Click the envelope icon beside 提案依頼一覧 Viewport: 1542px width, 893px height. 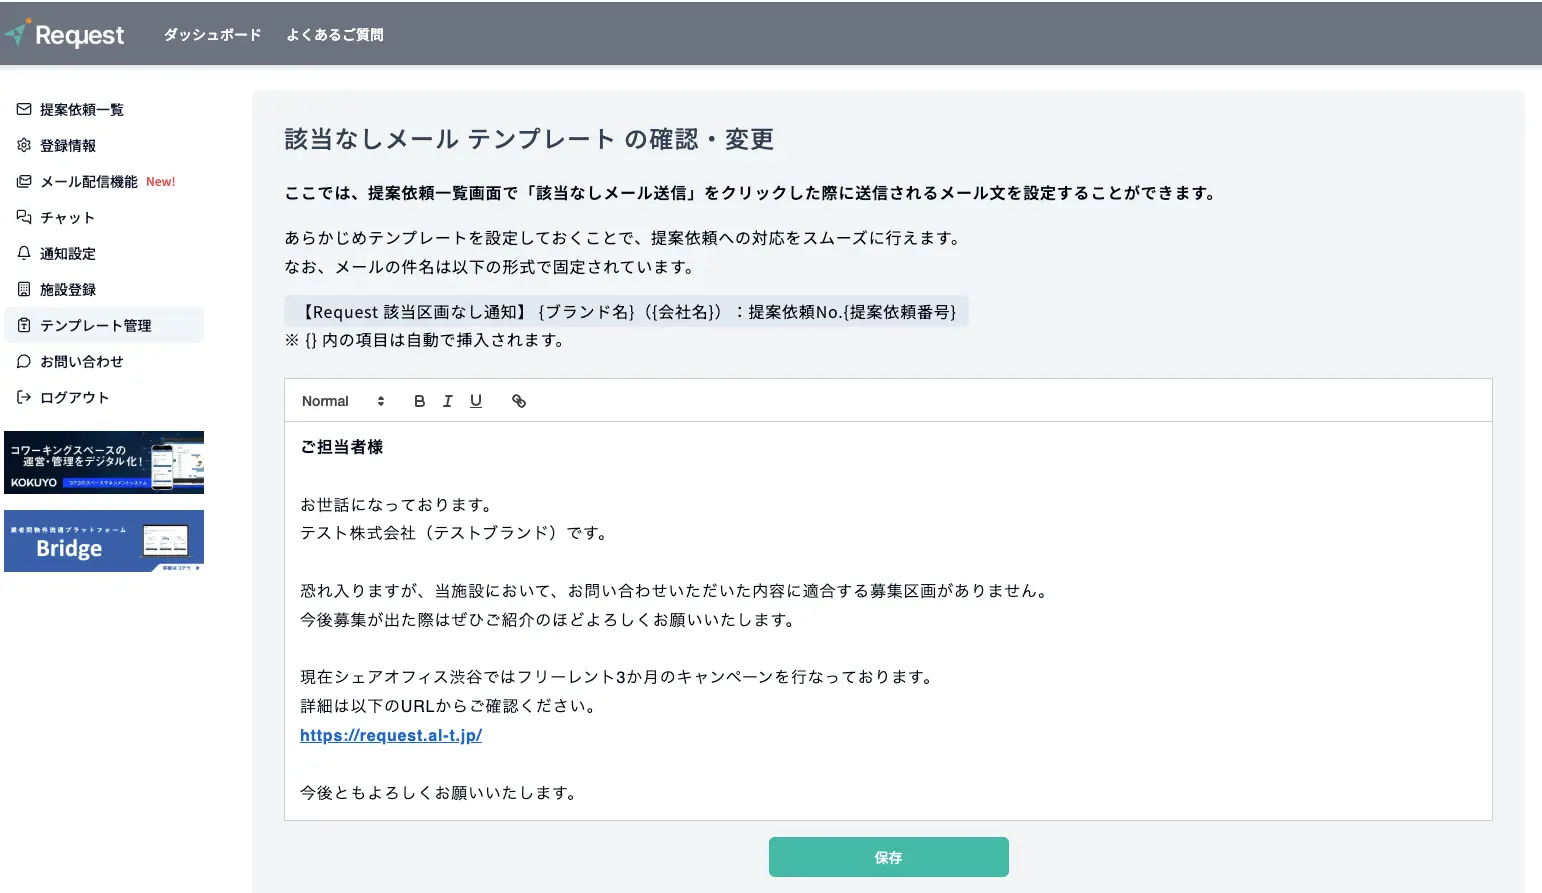click(24, 109)
